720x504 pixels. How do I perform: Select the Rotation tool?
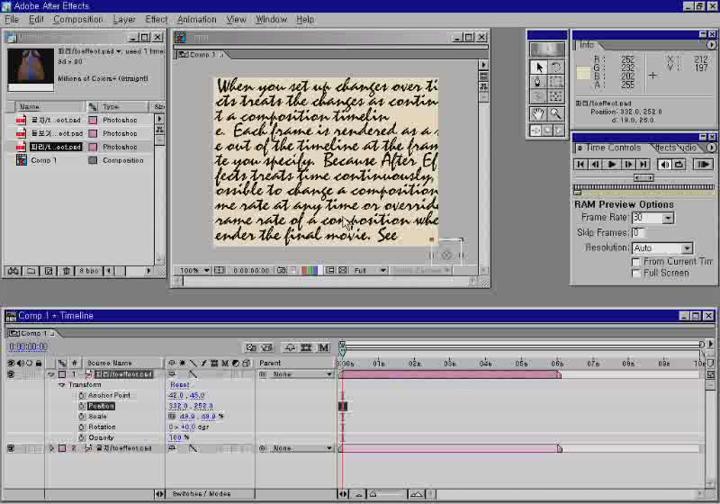[556, 67]
